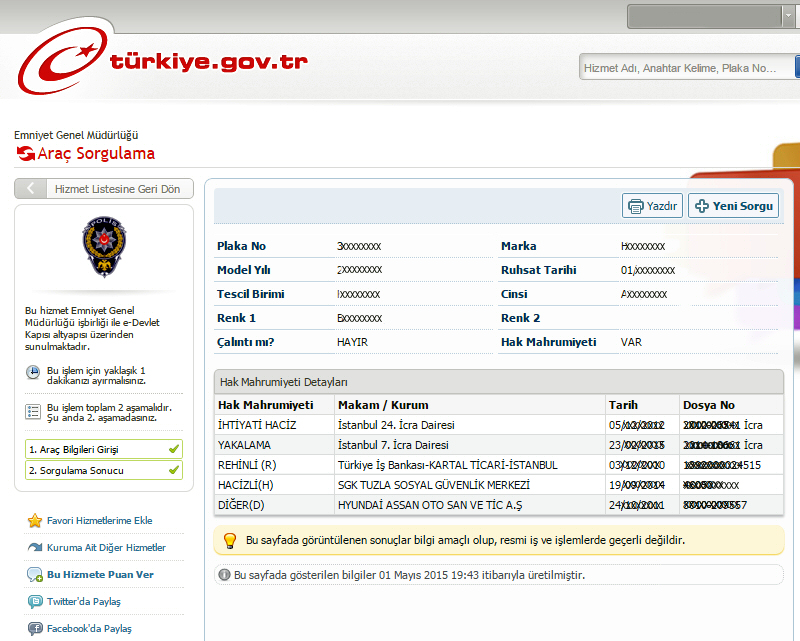The image size is (800, 641).
Task: Open Kuruma Ait Diğer Hizmetler link
Action: pos(106,548)
